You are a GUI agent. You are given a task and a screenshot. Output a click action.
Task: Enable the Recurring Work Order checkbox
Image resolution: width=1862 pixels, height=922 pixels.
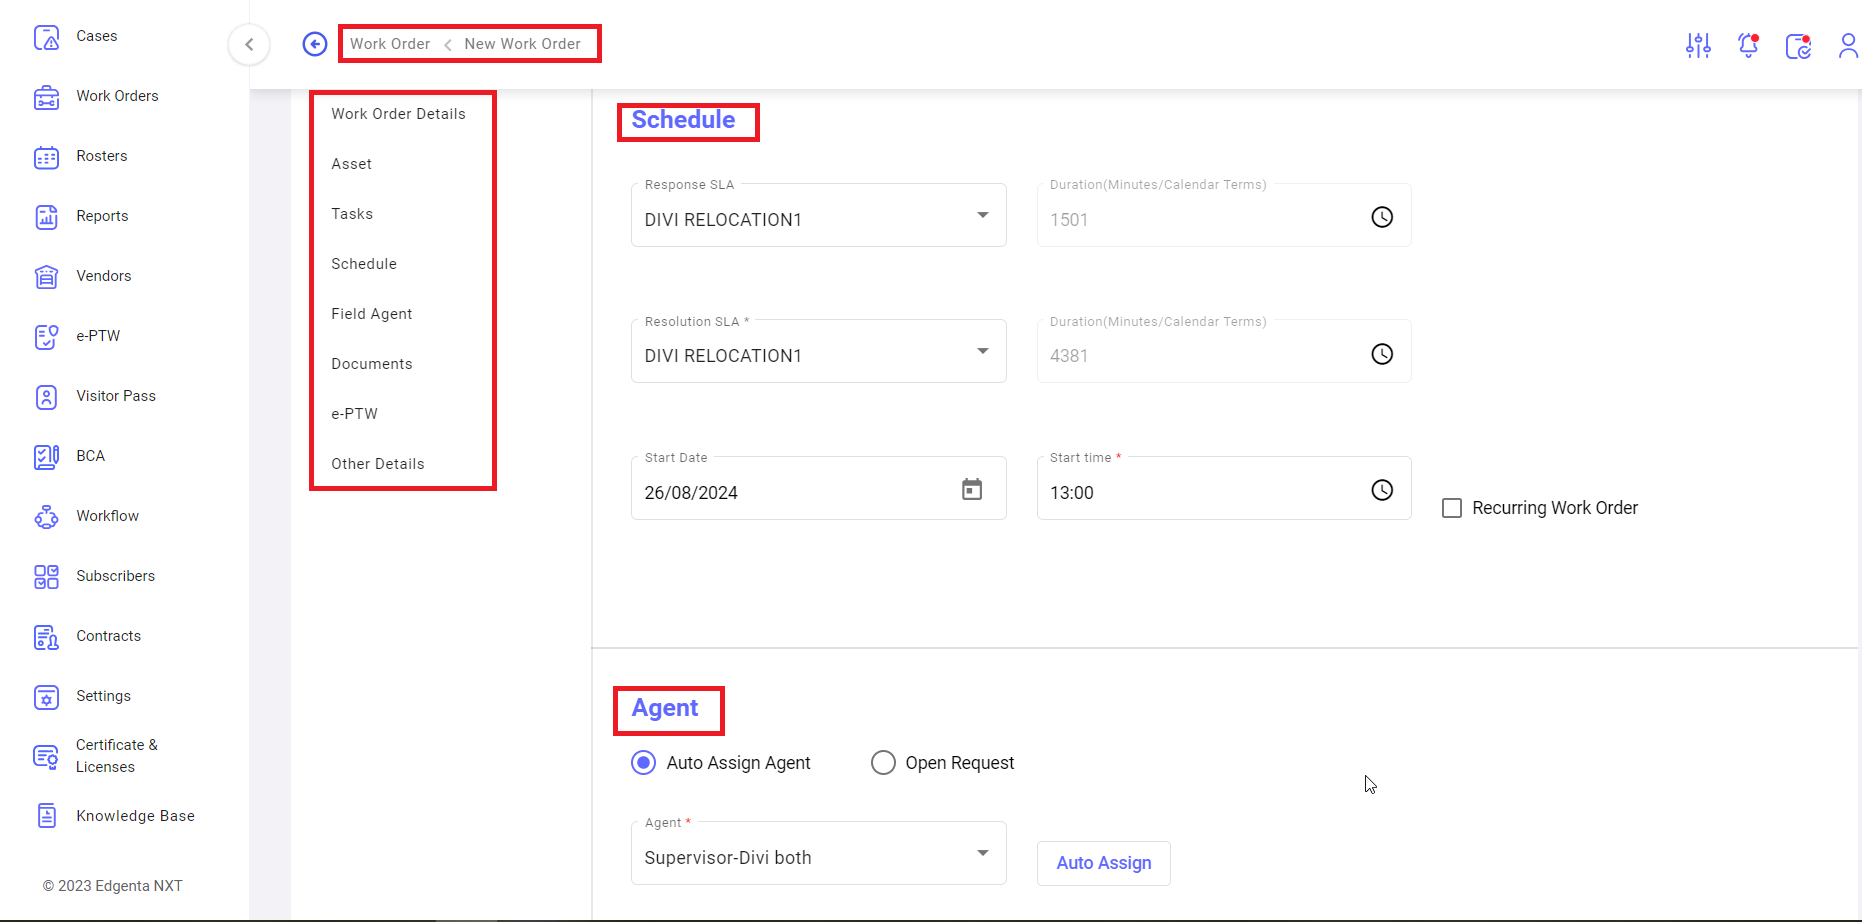pyautogui.click(x=1452, y=508)
